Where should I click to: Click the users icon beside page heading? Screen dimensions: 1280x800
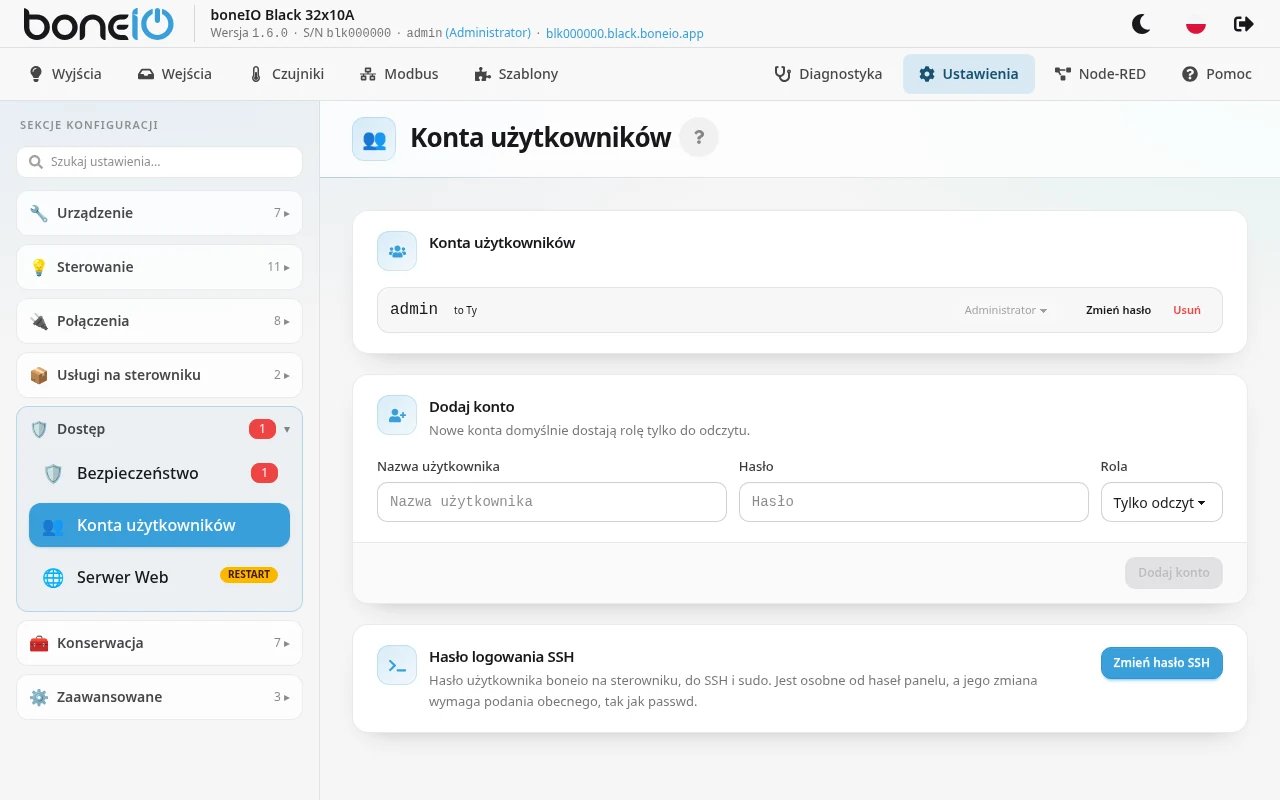(x=374, y=139)
